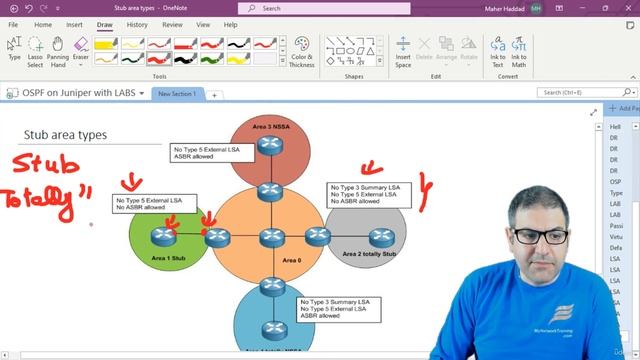Choose the thin black pen in top row
The image size is (640, 360).
pos(238,43)
